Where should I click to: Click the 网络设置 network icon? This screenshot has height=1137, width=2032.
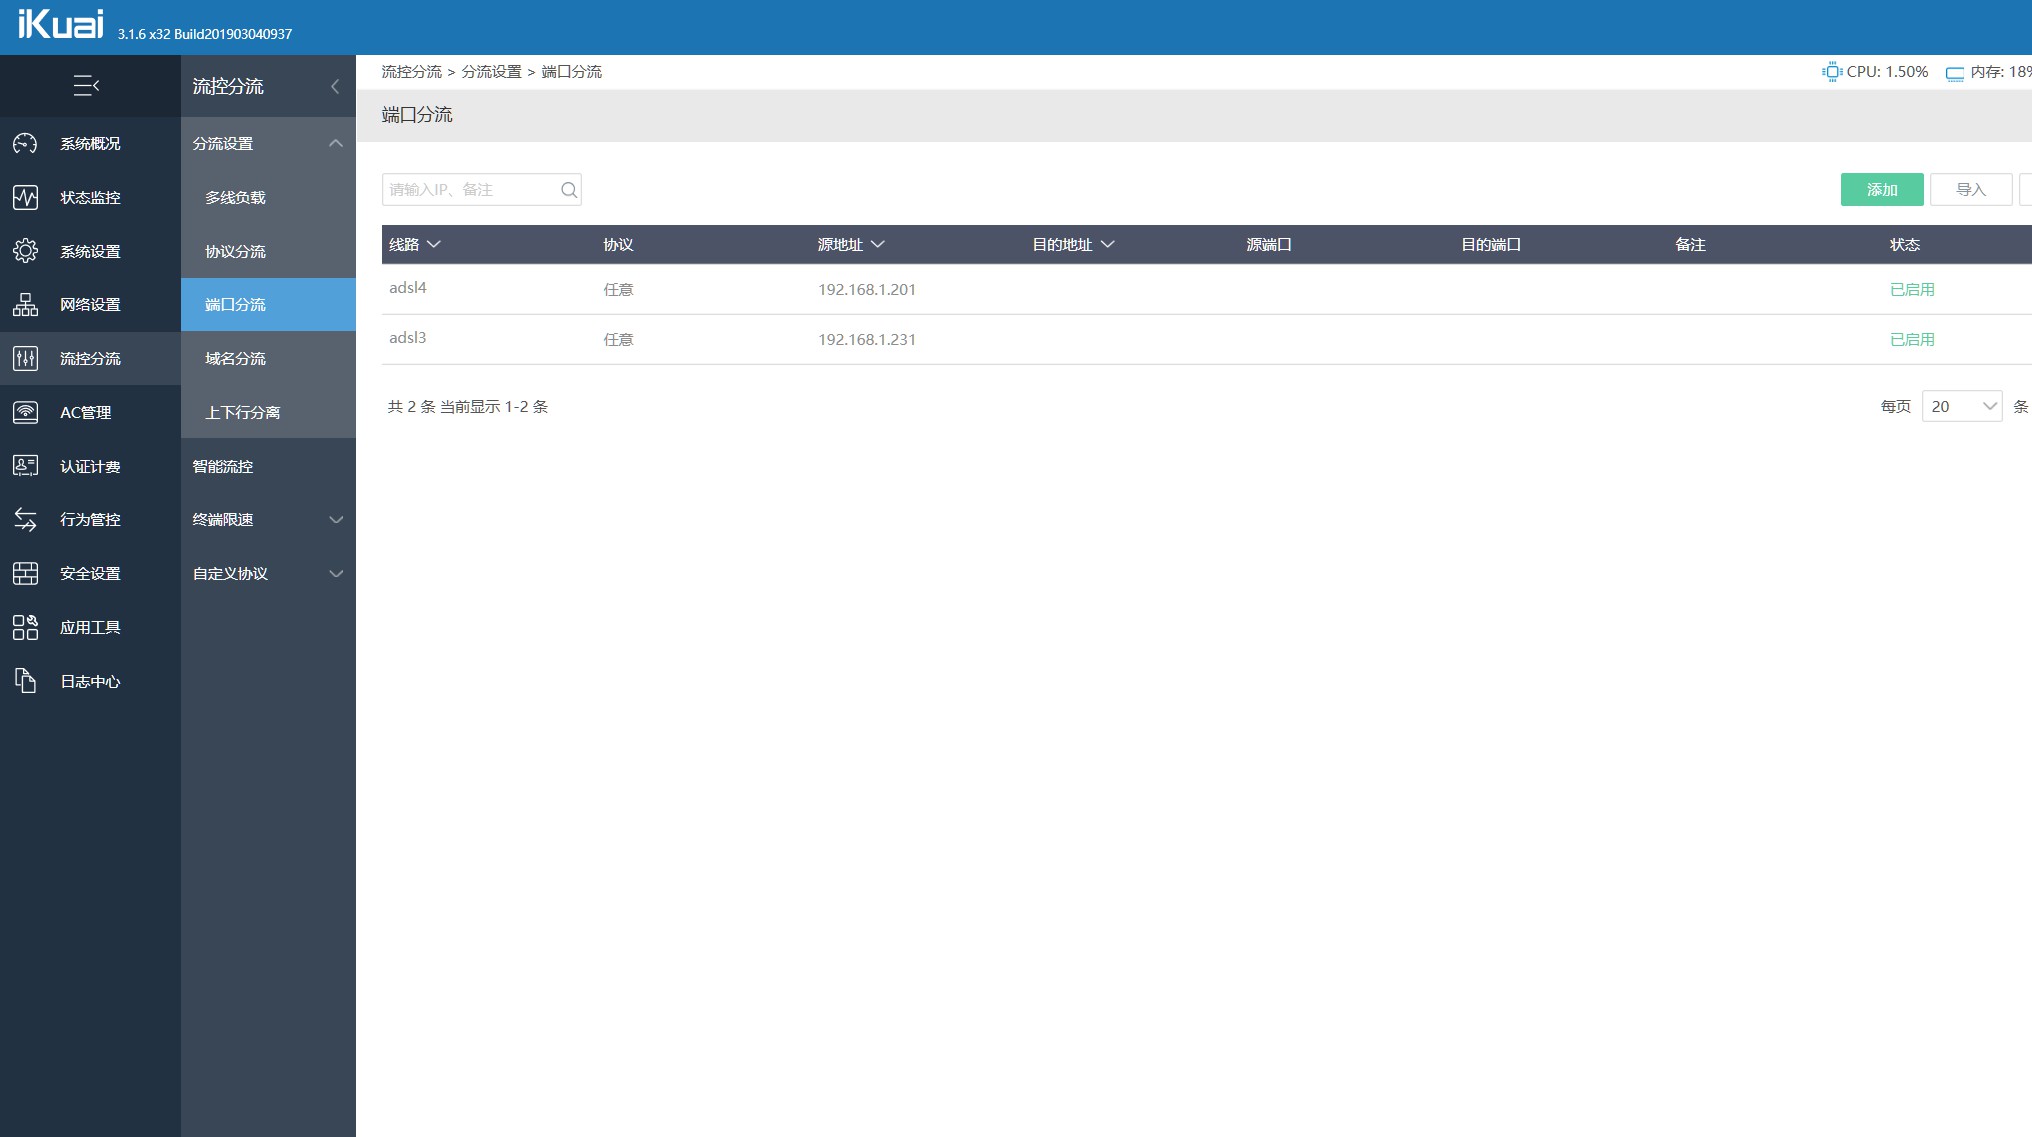click(x=26, y=305)
